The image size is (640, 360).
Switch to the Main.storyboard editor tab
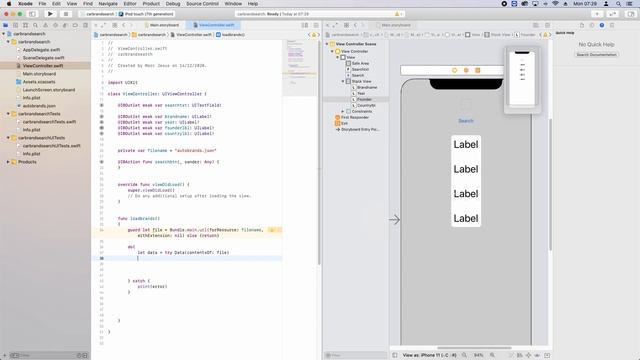click(161, 25)
